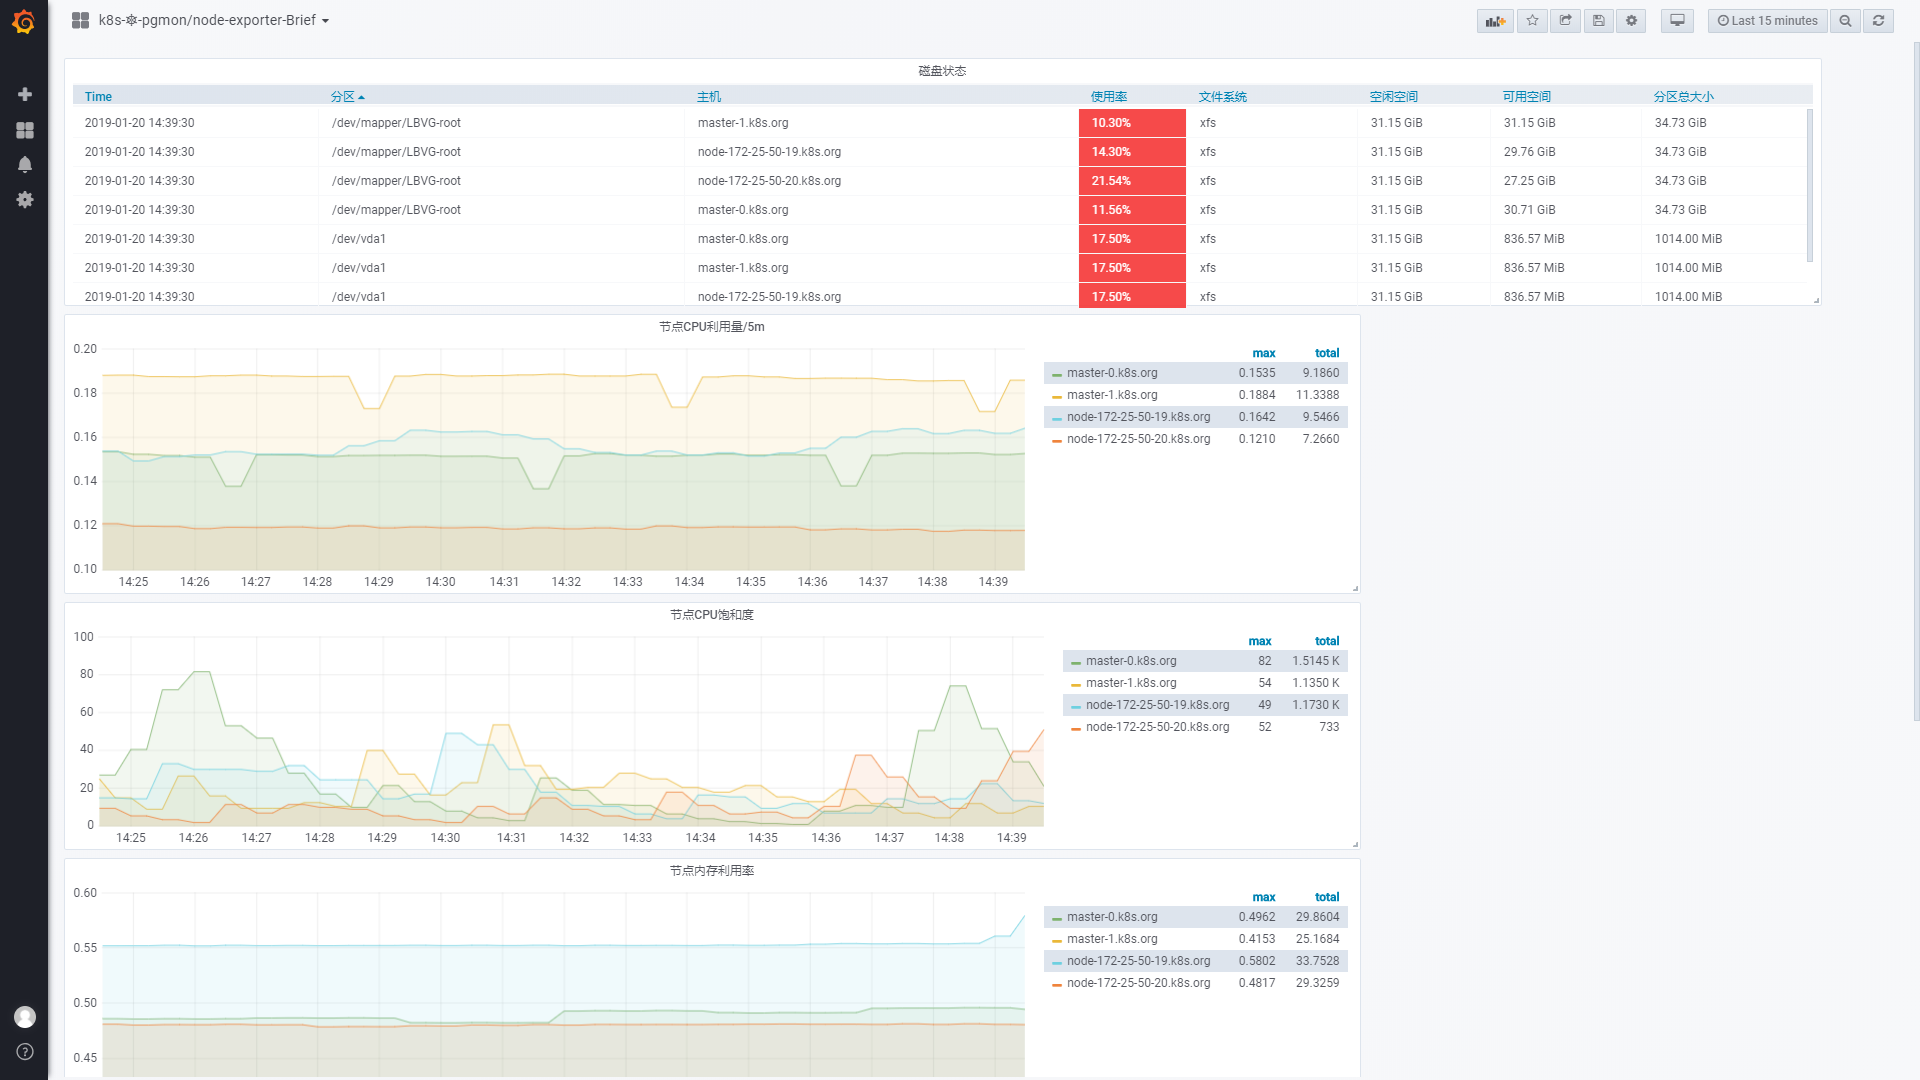
Task: Open the Dashboards grid icon in sidebar
Action: click(25, 130)
